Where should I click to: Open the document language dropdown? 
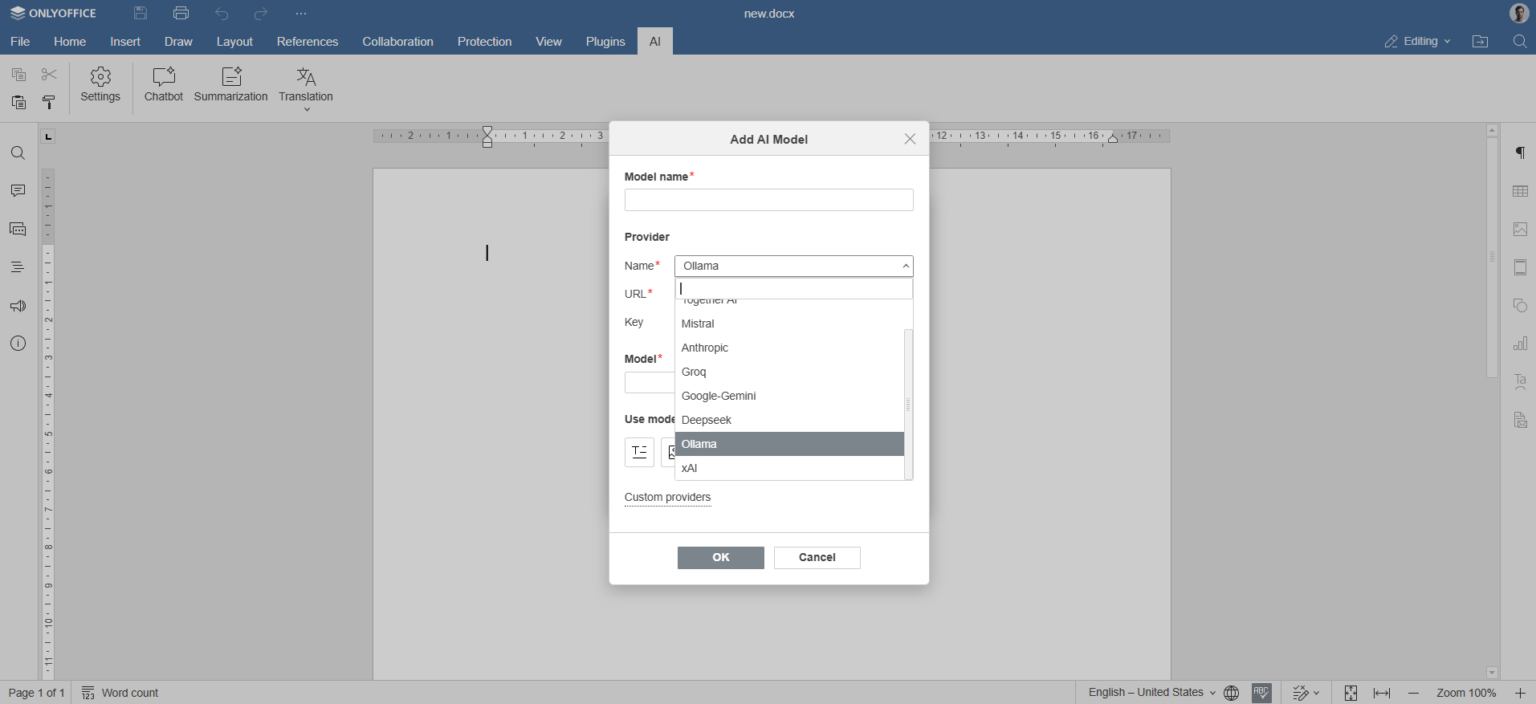[x=1148, y=692]
